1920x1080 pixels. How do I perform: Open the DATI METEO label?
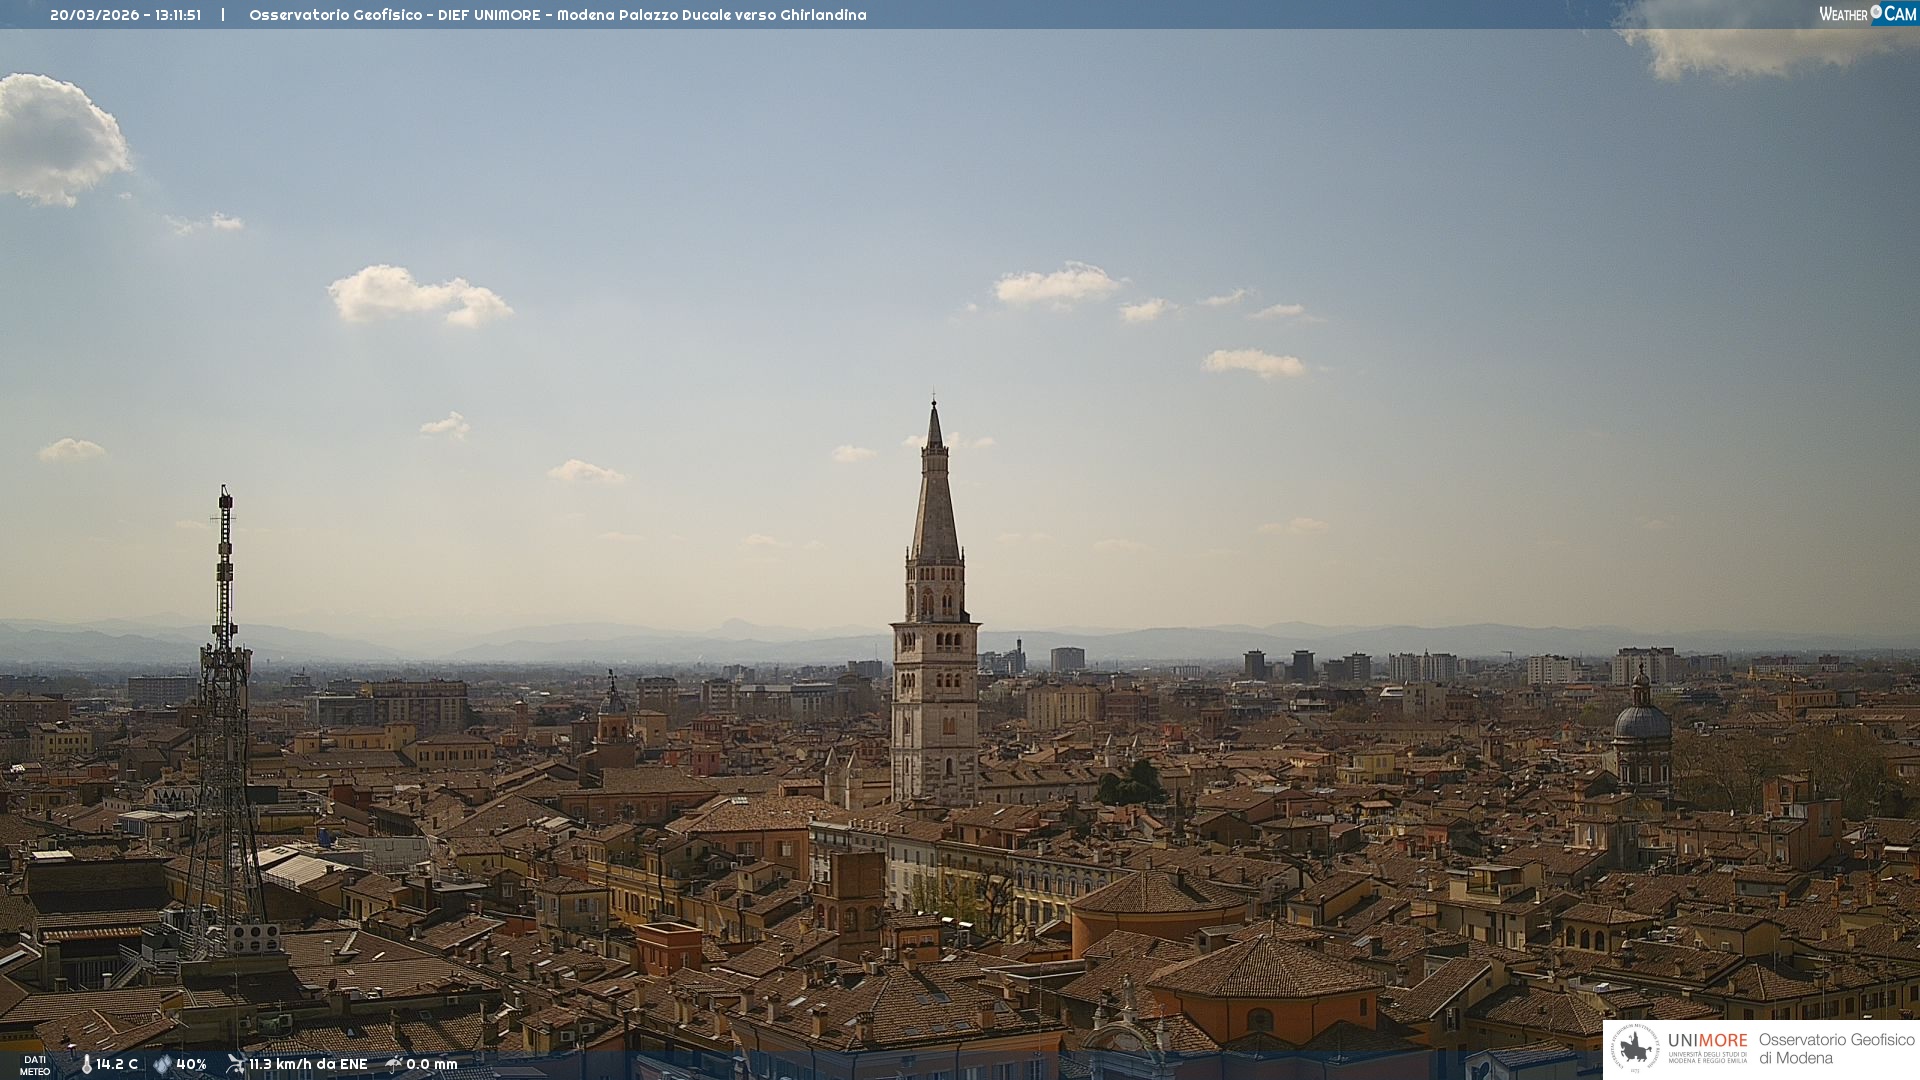tap(35, 1065)
